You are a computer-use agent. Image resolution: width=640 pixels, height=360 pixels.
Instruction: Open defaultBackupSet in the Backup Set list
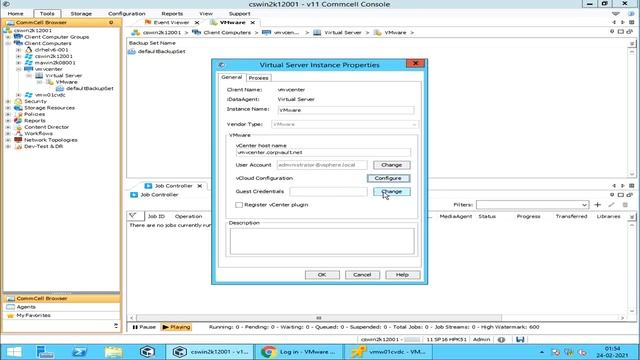point(161,51)
